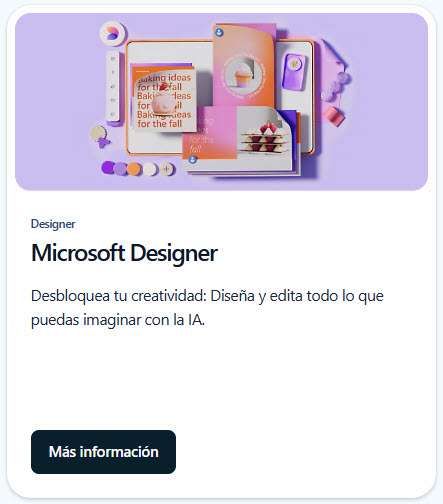Click the scalloped cookie shape icon
This screenshot has height=504, width=443.
click(98, 133)
